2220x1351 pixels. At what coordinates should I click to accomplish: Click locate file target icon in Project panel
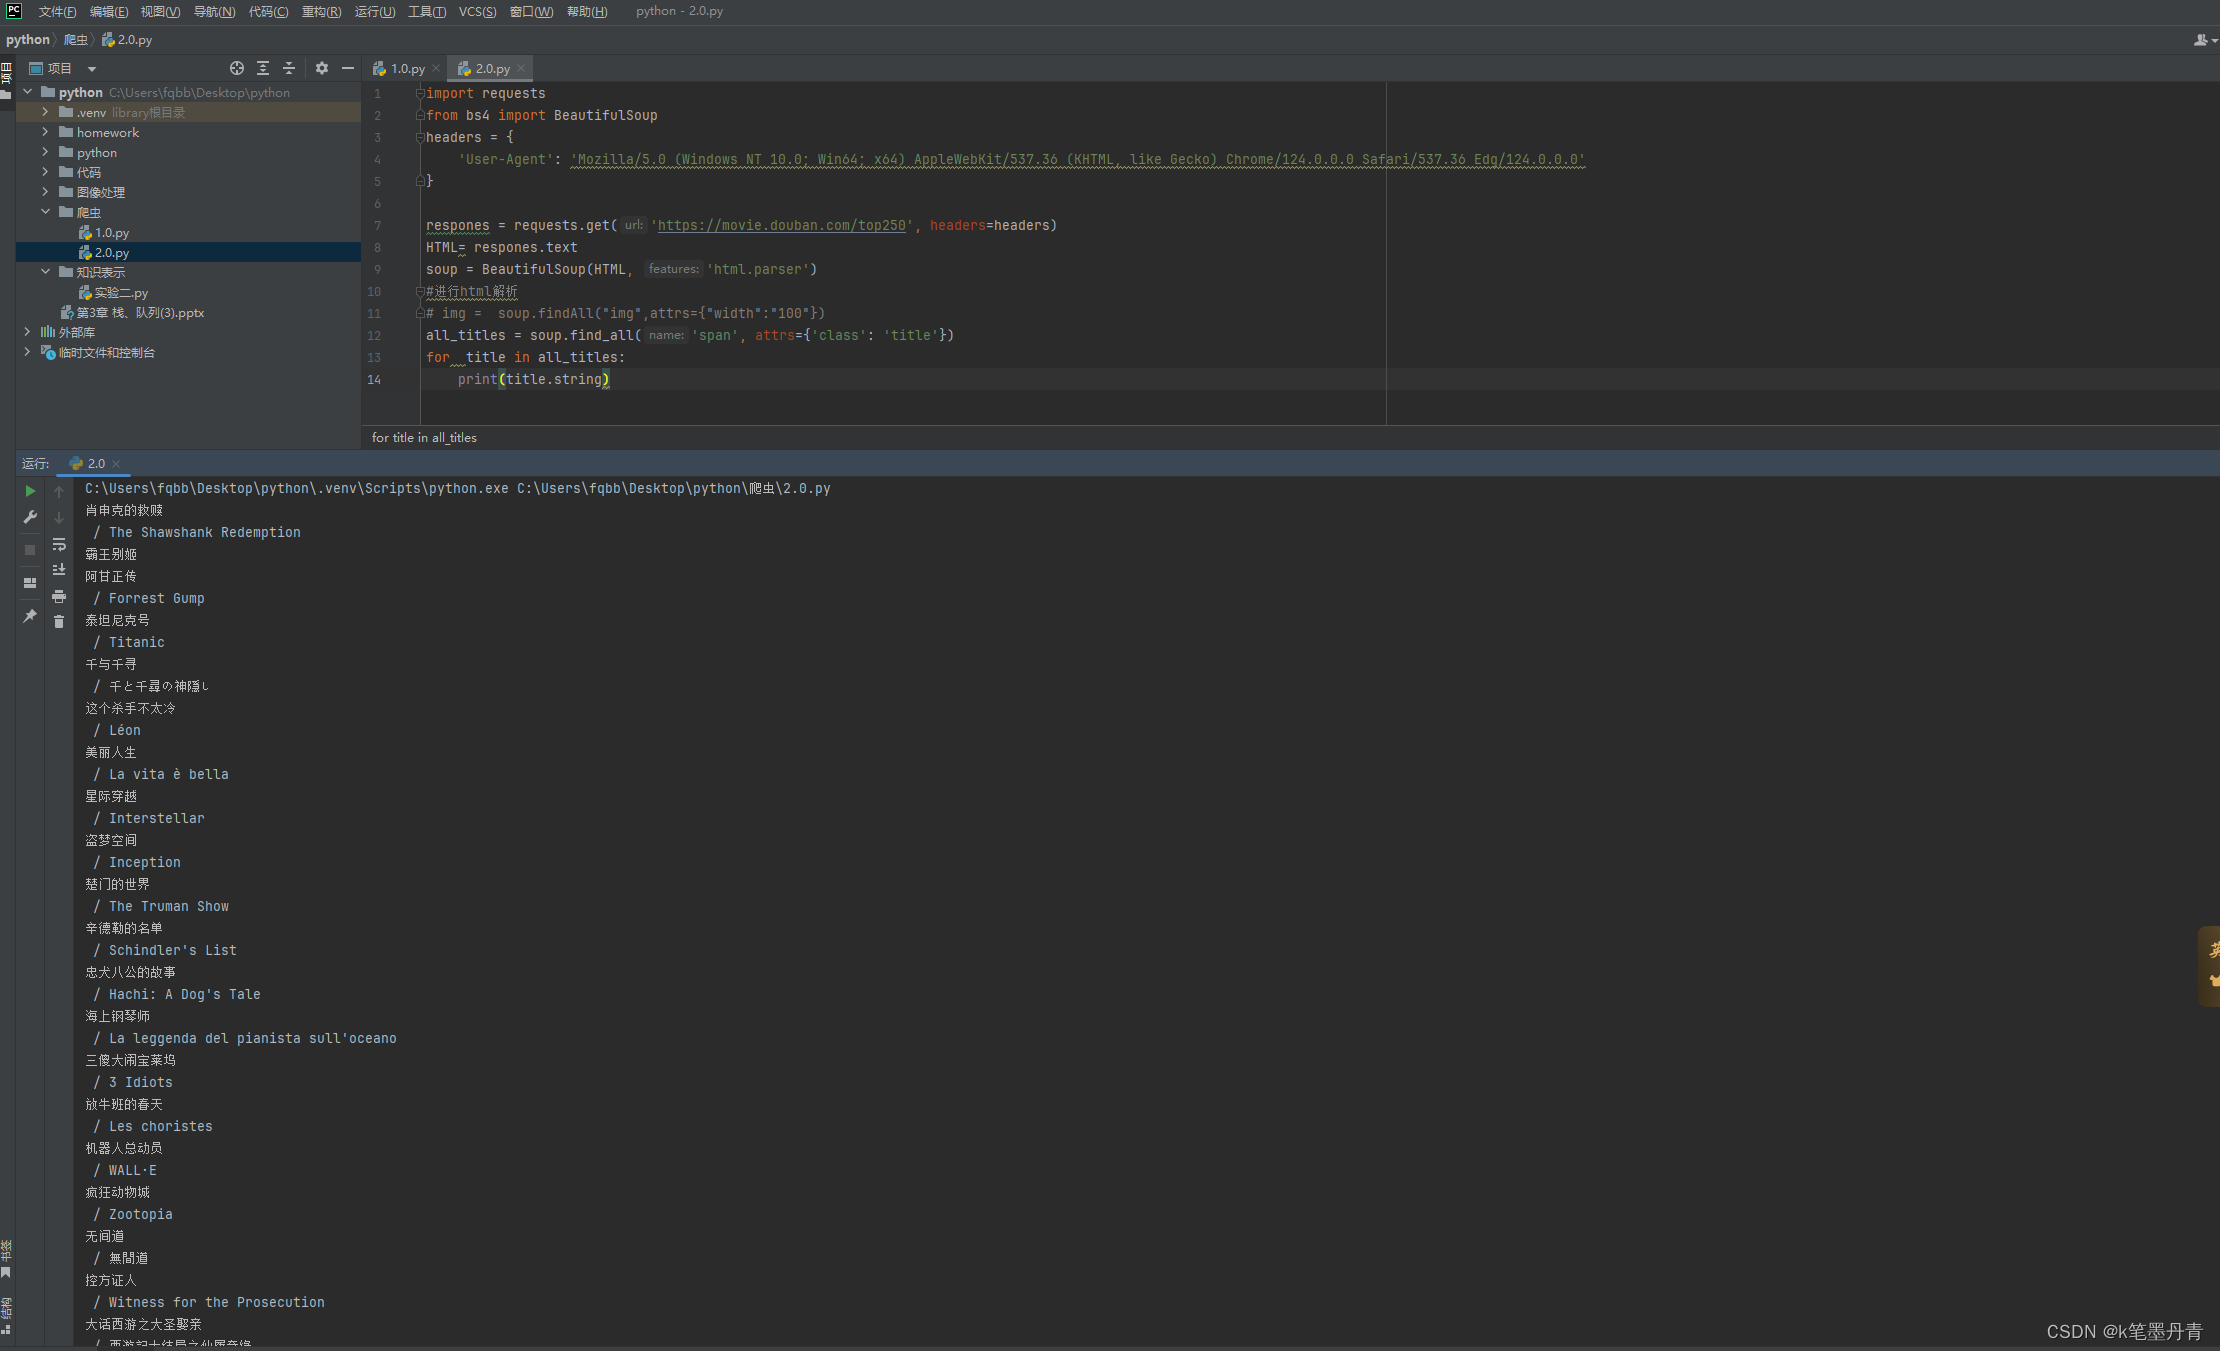click(237, 68)
